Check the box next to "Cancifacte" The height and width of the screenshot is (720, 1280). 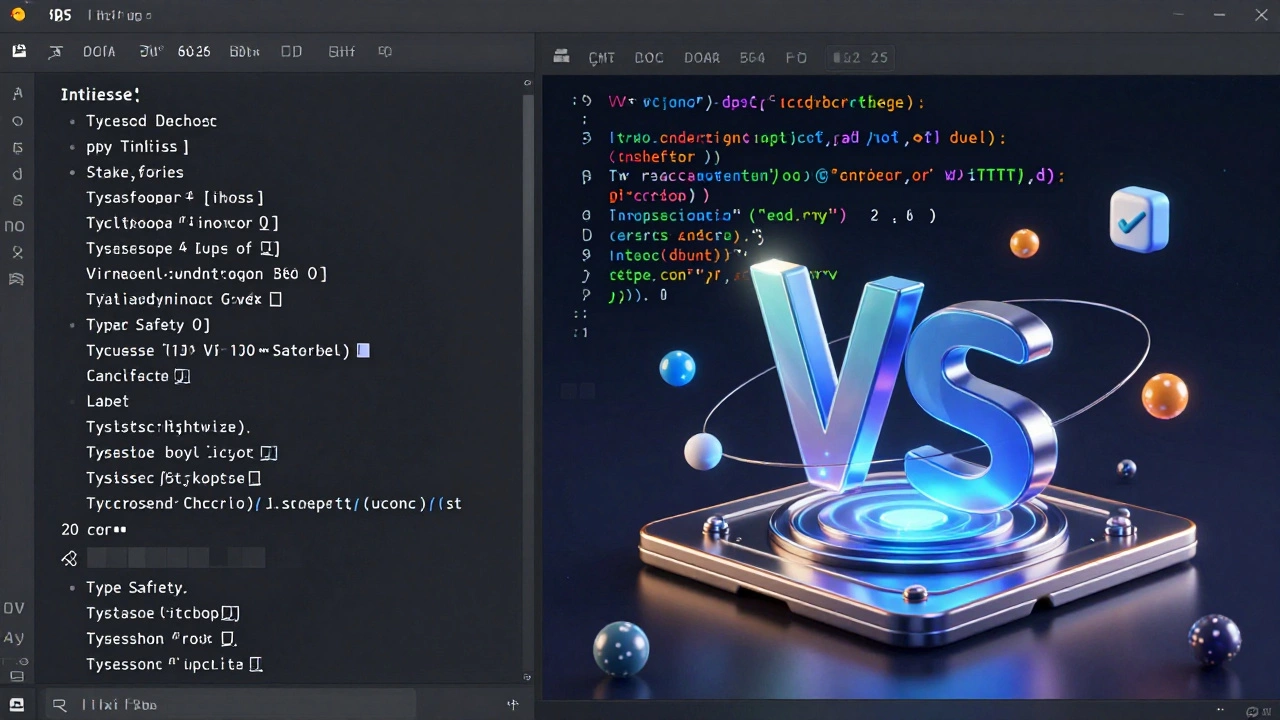coord(181,375)
